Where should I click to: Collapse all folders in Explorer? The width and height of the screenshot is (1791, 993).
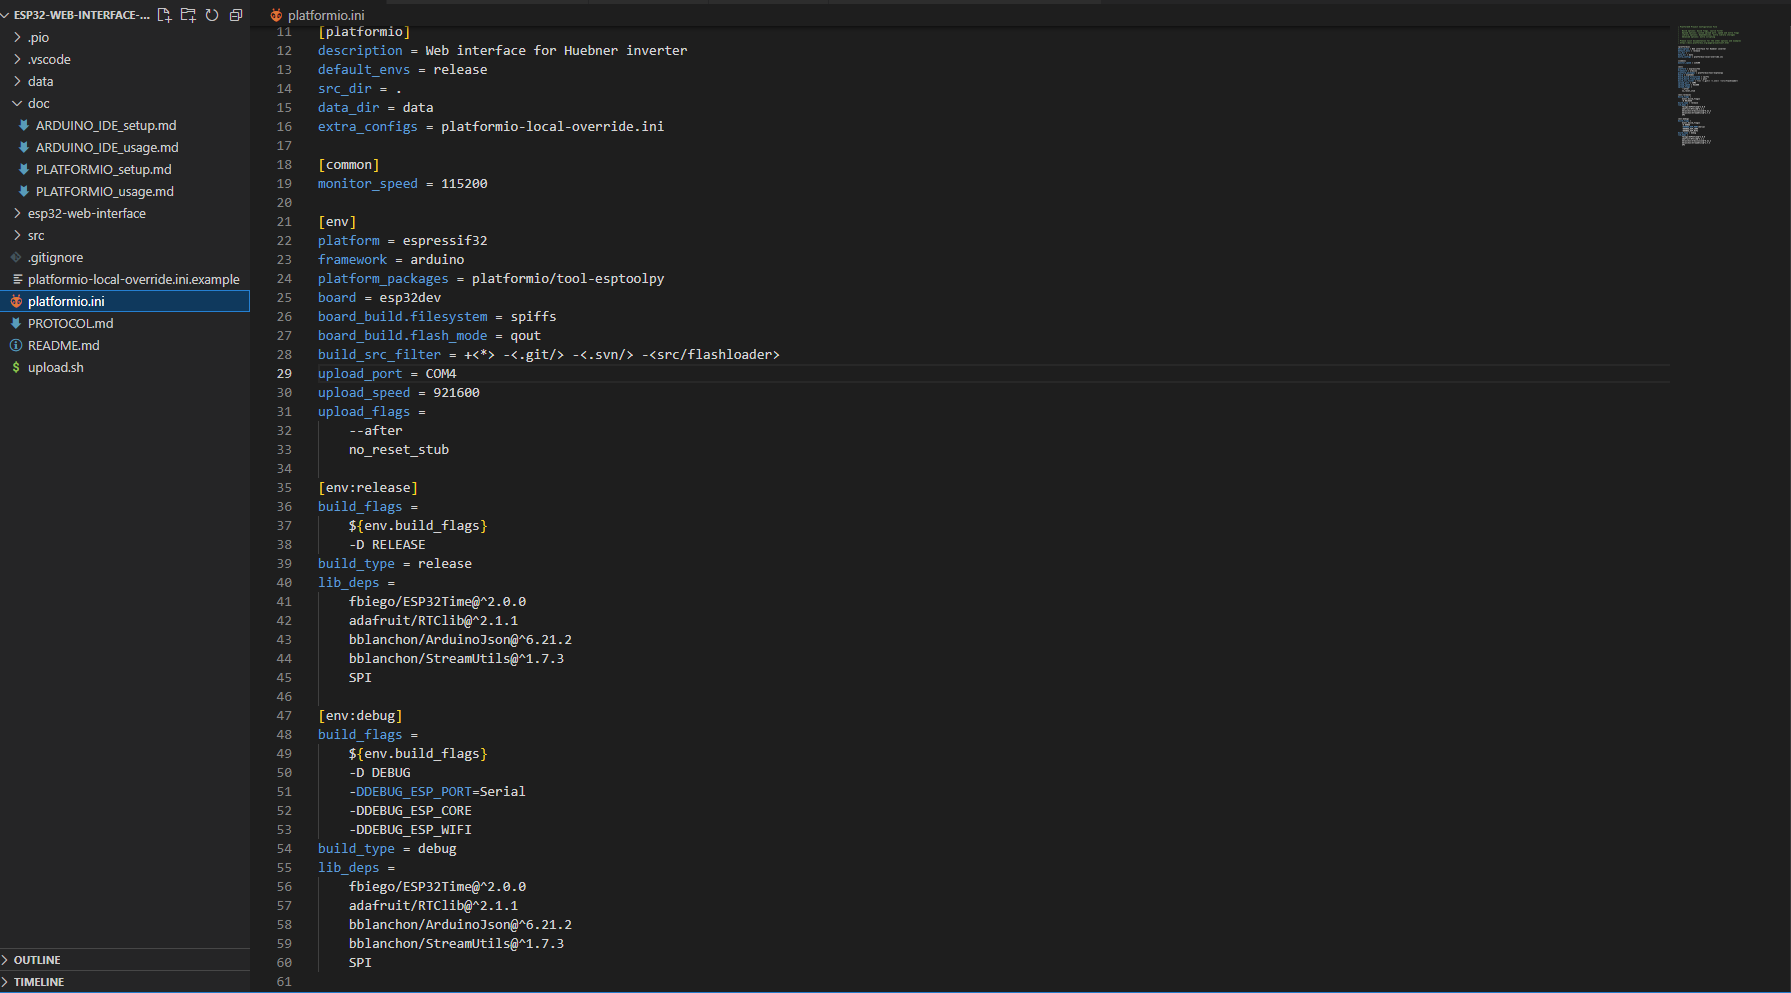(x=236, y=15)
